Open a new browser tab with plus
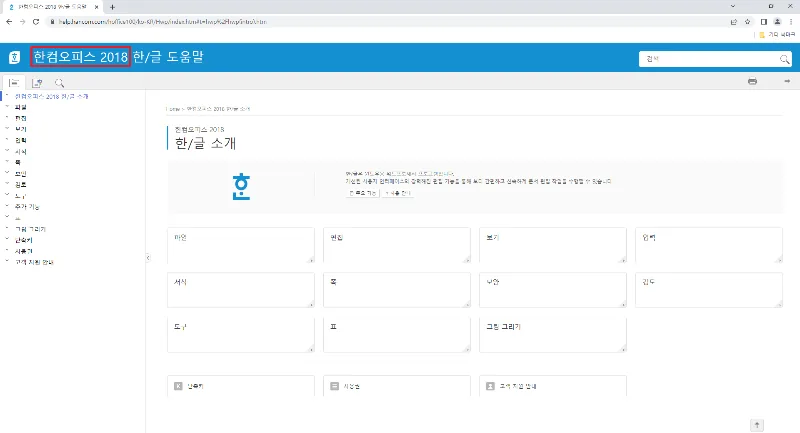 click(x=112, y=7)
